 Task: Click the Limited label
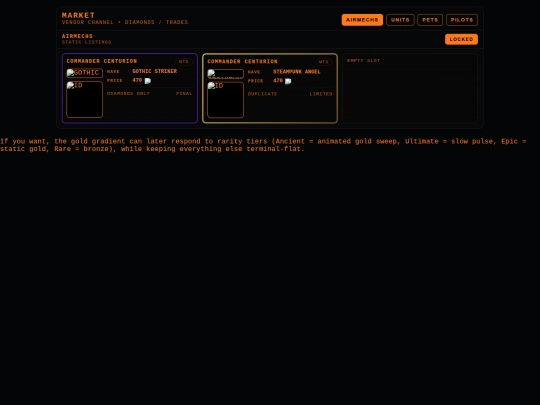(x=321, y=94)
